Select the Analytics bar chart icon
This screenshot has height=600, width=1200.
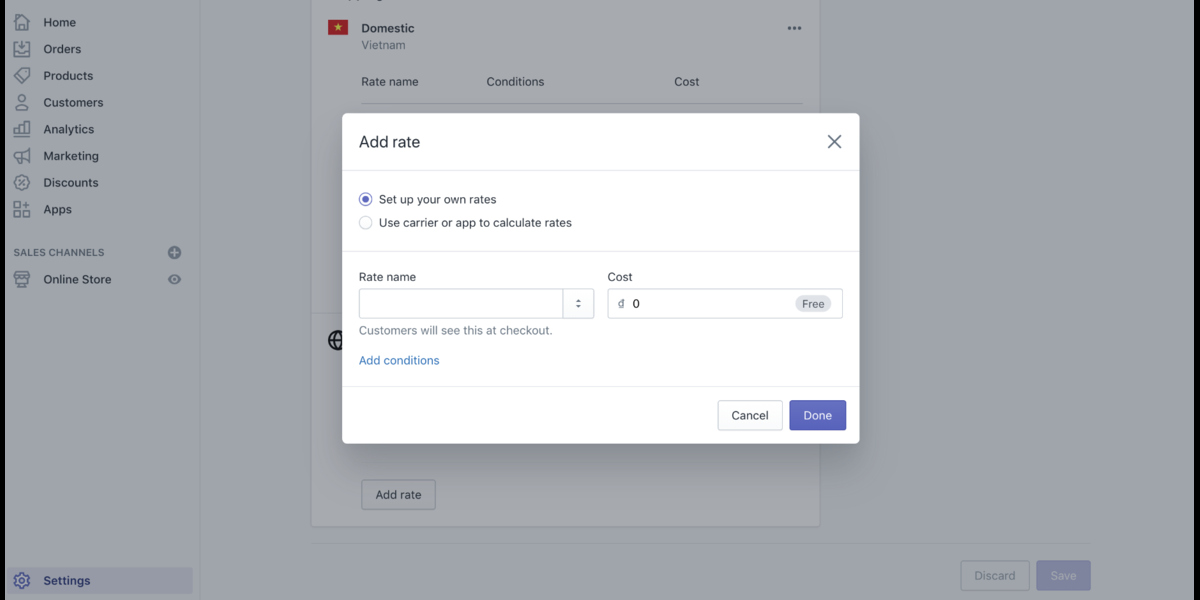point(22,128)
